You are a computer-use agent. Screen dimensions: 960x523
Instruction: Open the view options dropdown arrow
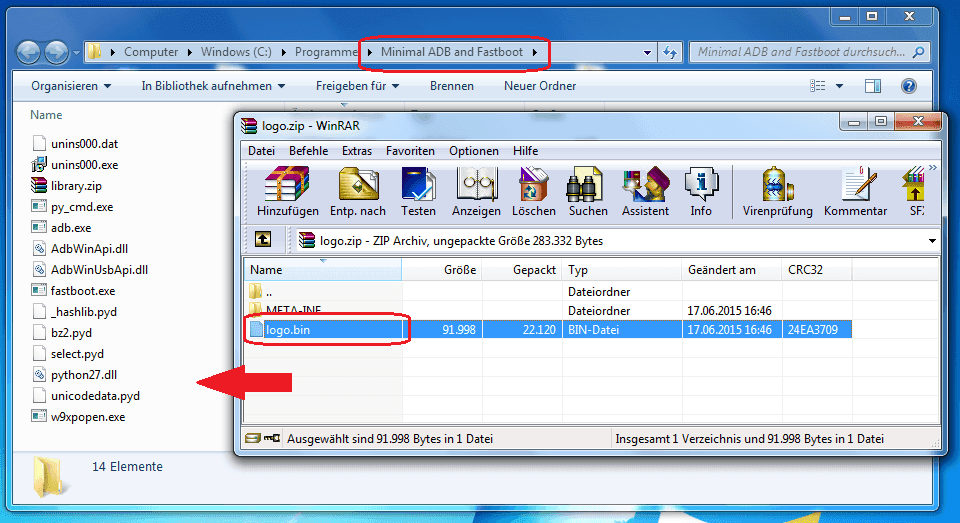pos(839,86)
